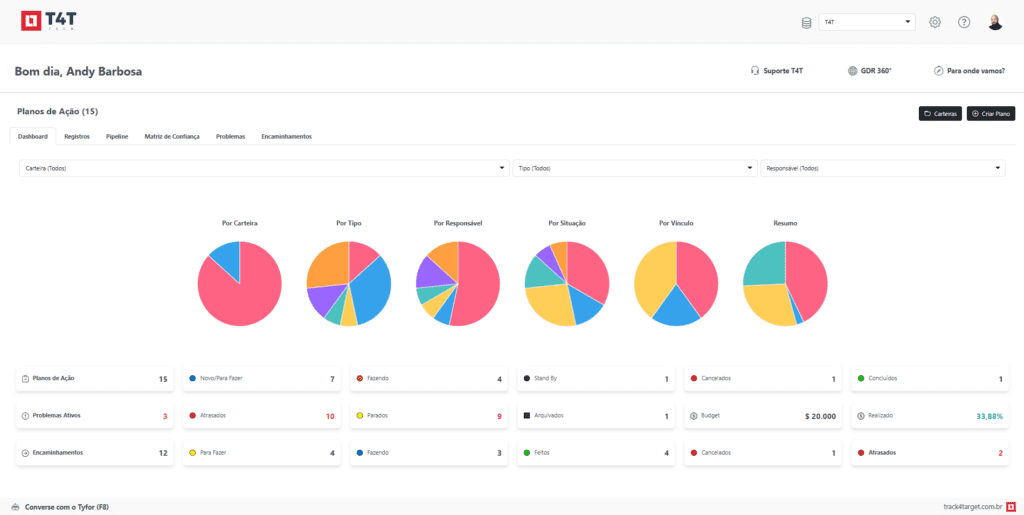Viewport: 1024px width, 515px height.
Task: Open the Matriz de Confiança tab
Action: [172, 136]
